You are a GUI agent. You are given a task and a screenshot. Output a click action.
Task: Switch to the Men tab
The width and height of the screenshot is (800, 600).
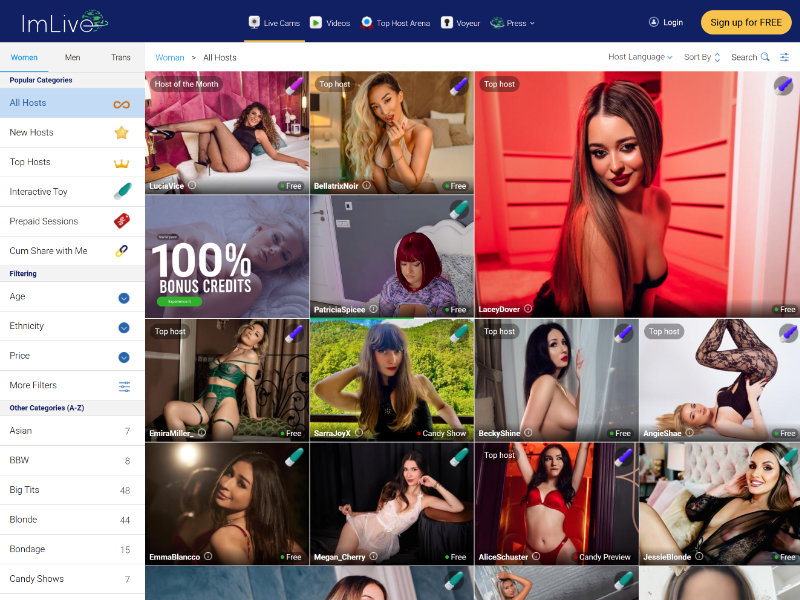point(73,57)
